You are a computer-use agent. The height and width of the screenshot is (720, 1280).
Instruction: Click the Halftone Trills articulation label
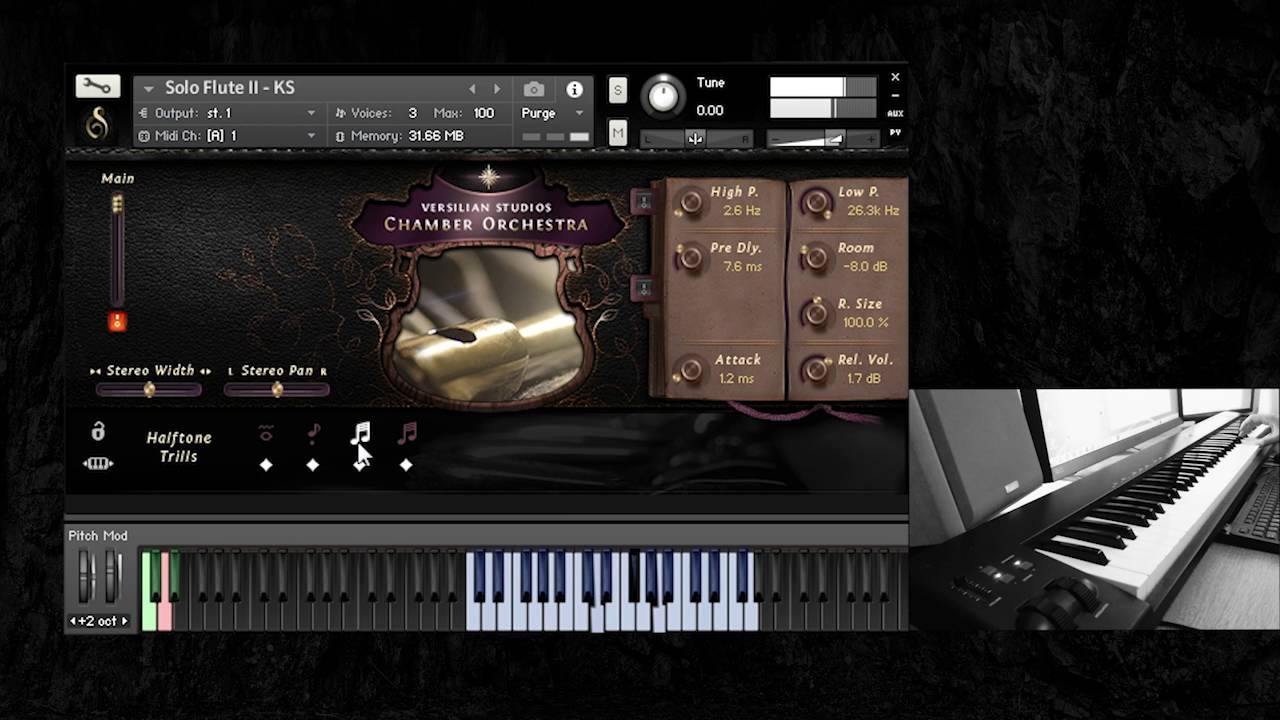[x=179, y=447]
